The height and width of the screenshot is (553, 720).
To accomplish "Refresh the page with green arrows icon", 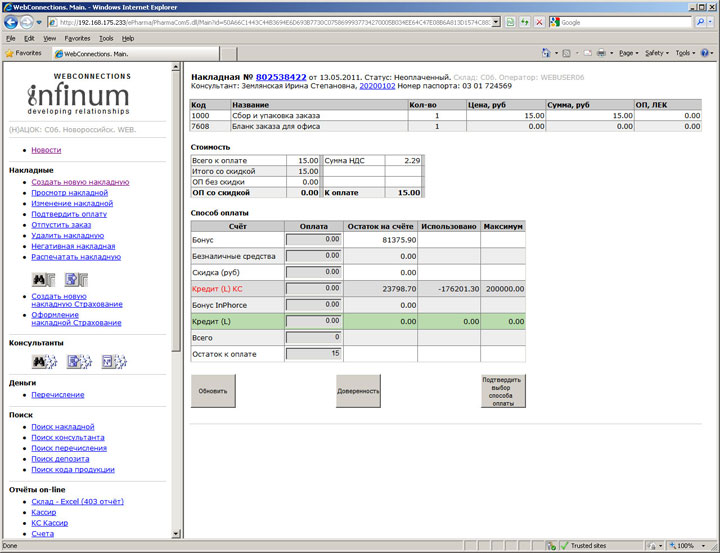I will (524, 22).
